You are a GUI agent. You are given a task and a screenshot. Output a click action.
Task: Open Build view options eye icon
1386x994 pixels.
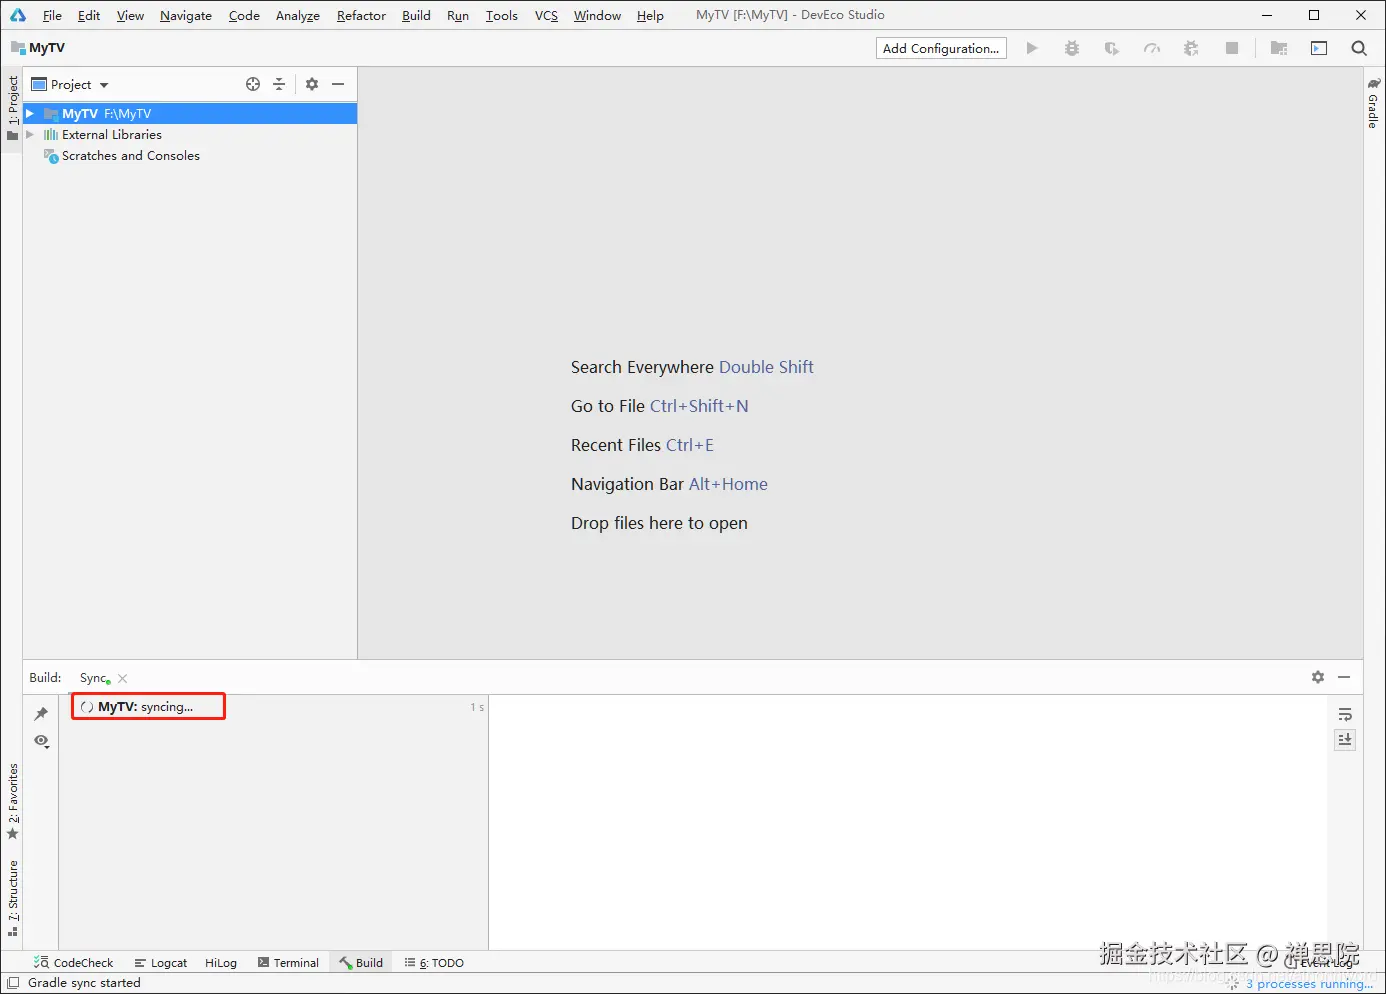(41, 741)
